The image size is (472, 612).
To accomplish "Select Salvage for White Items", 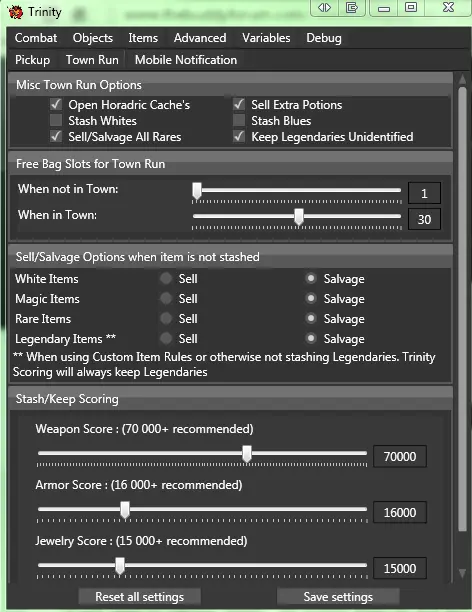I will [311, 278].
